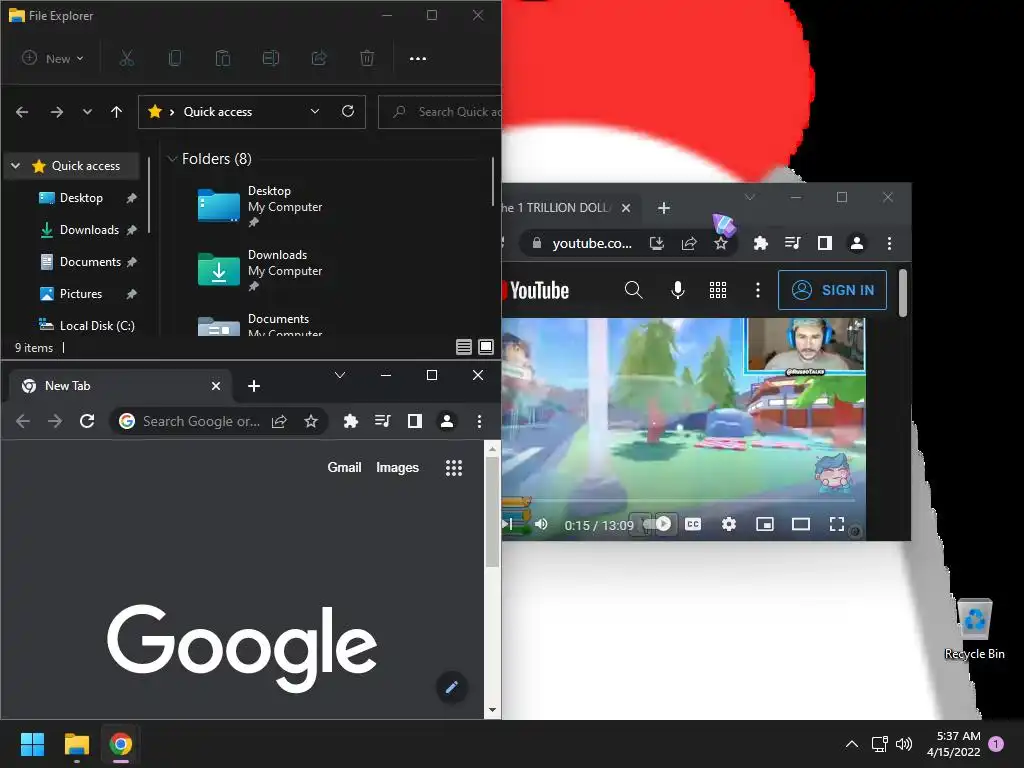
Task: Collapse the Quick access tree node
Action: (16, 166)
